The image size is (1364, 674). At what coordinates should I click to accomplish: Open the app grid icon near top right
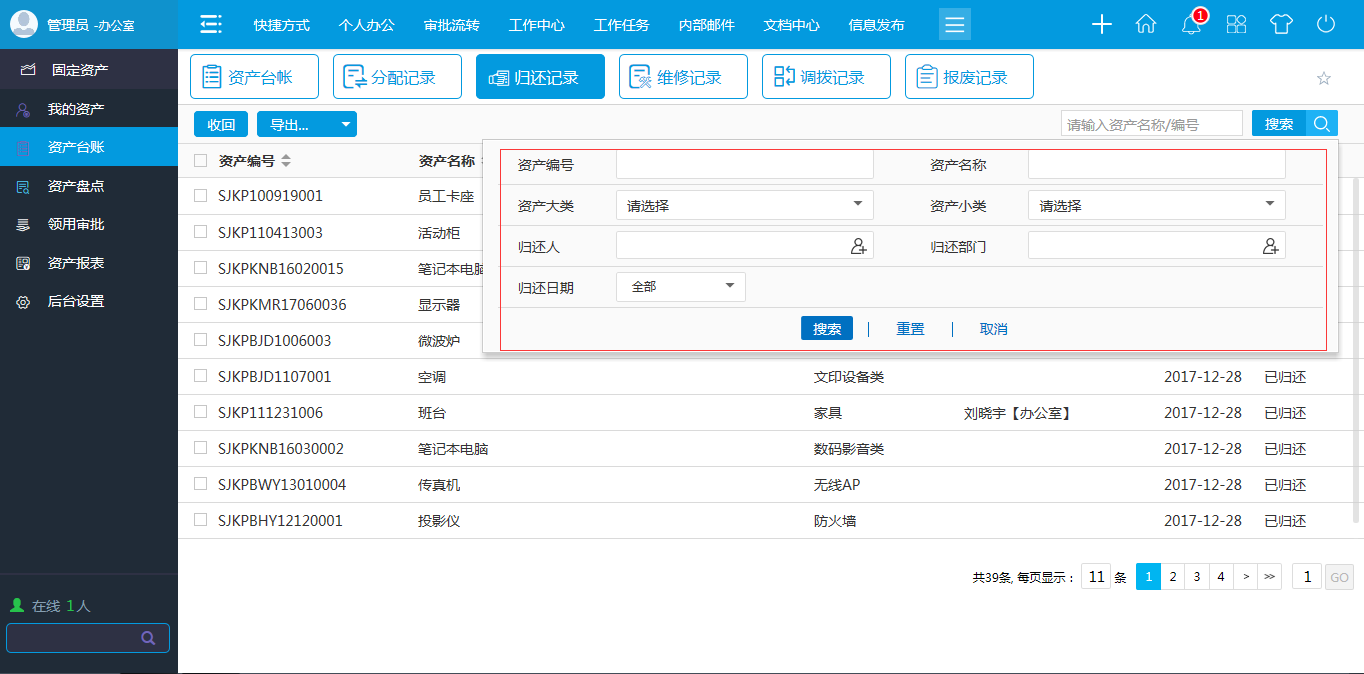pyautogui.click(x=1236, y=24)
